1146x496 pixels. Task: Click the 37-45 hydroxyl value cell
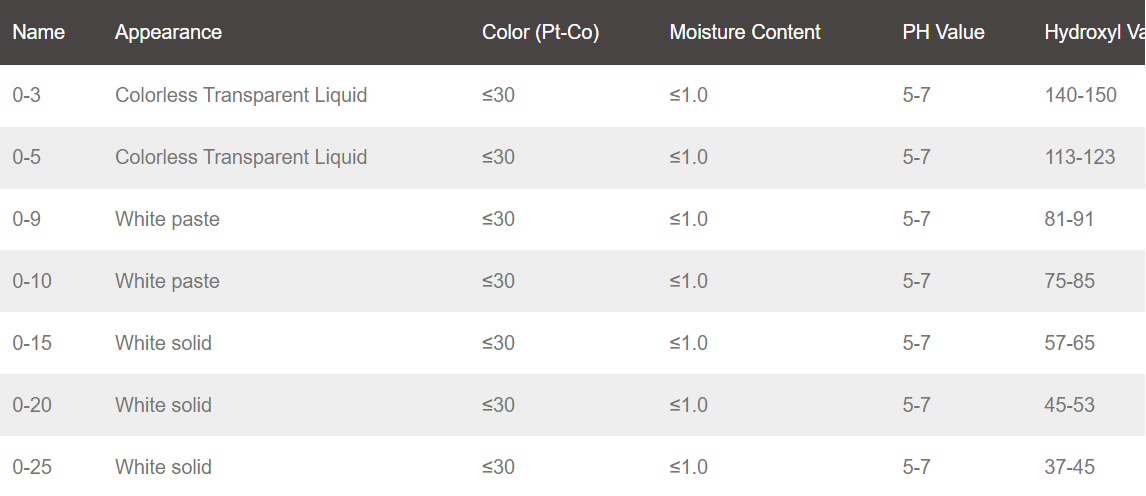[x=1069, y=468]
